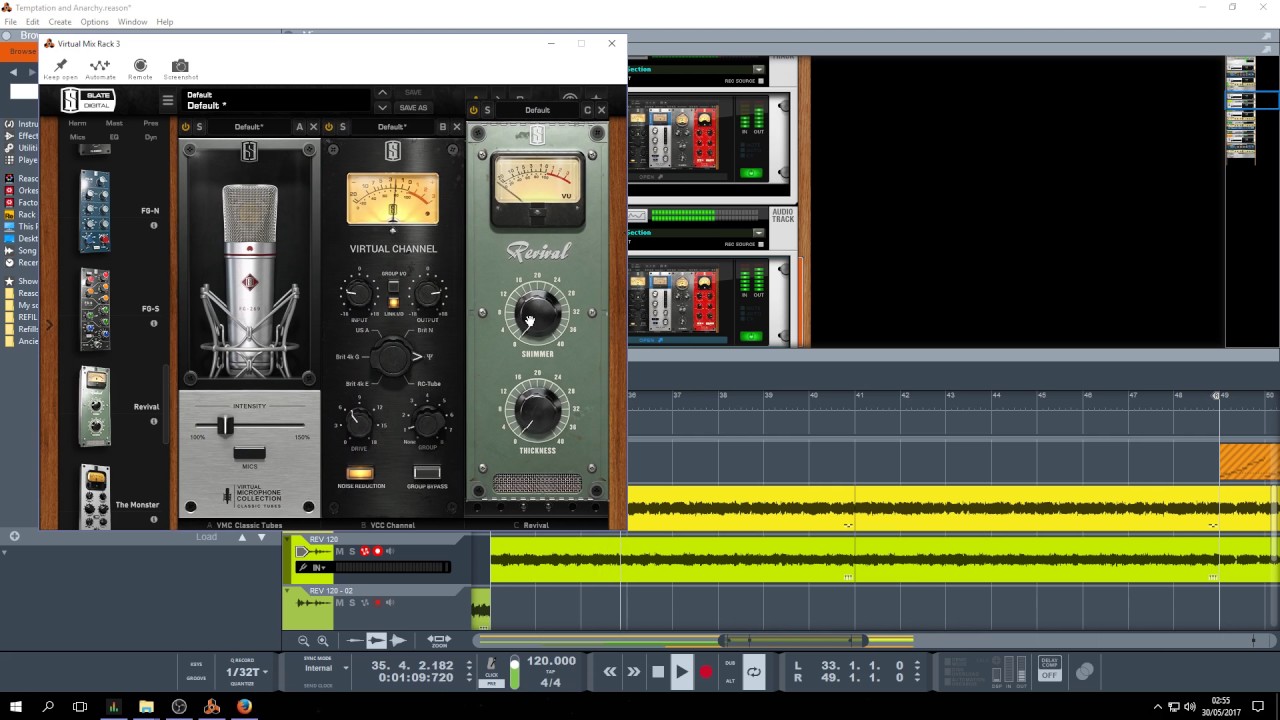
Task: Open the Options menu
Action: coord(94,21)
